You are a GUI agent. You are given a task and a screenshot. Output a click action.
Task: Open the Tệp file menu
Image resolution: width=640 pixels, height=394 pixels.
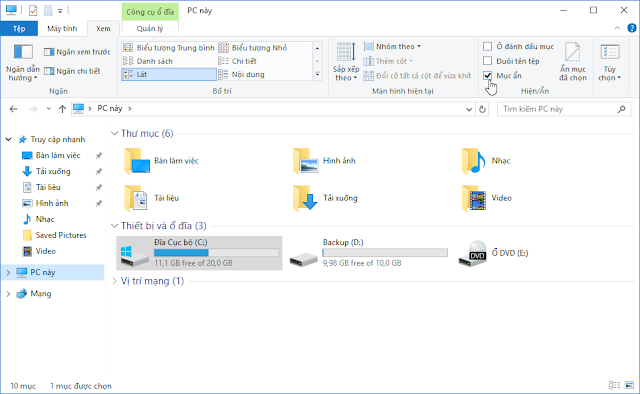point(19,29)
